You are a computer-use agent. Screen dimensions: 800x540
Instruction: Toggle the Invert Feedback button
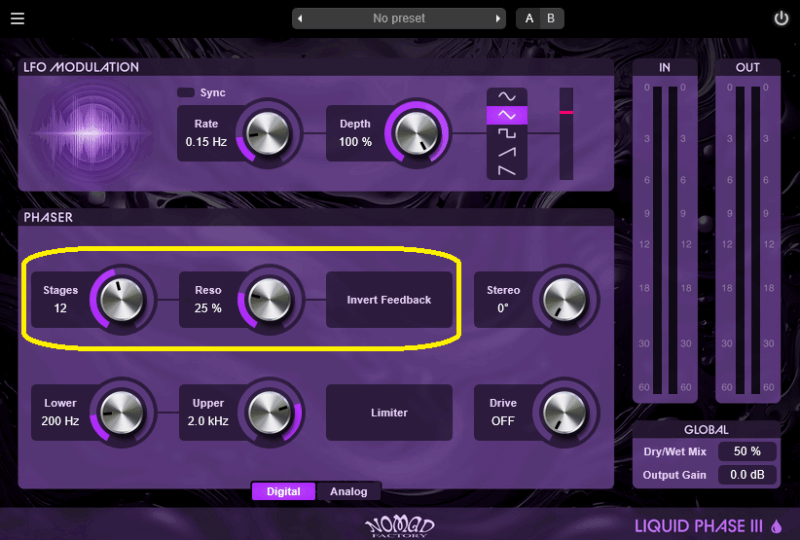click(x=389, y=300)
